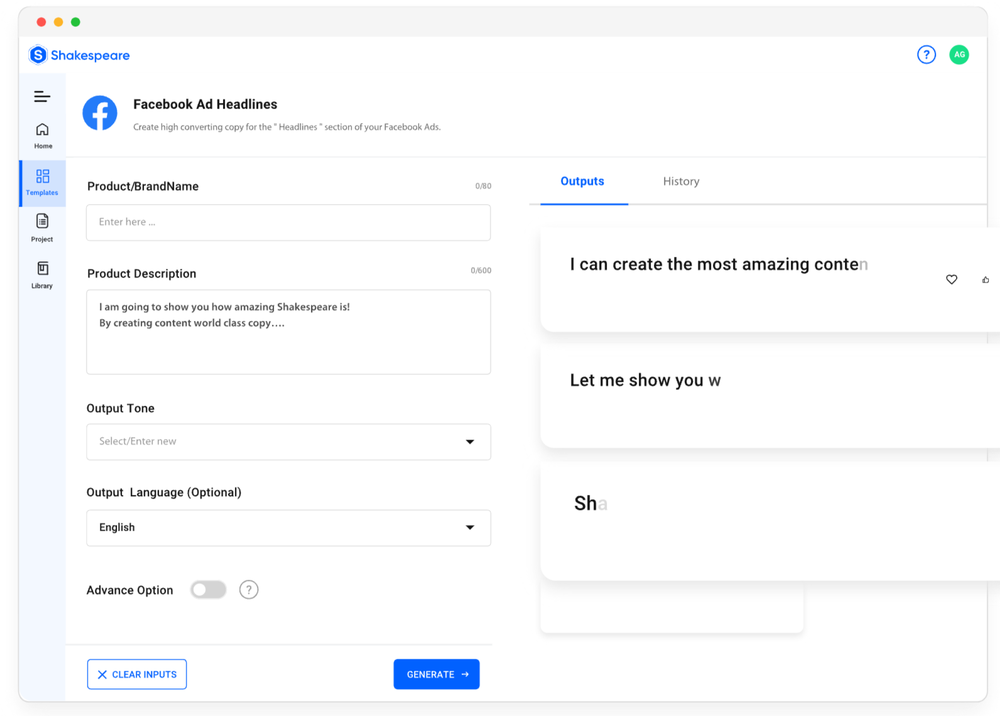The image size is (1000, 716).
Task: Click the Generate button
Action: (436, 674)
